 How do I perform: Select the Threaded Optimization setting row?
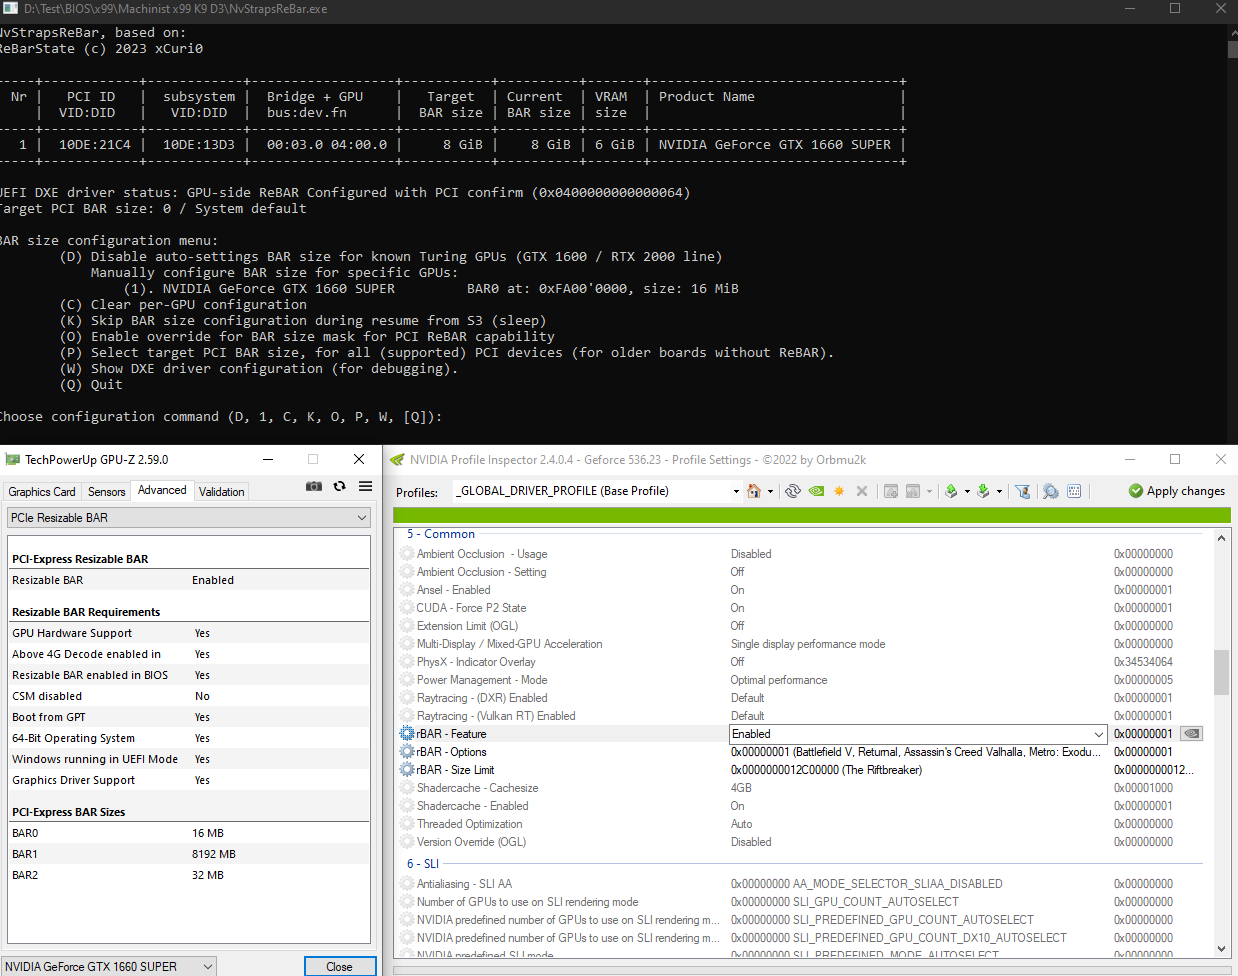[800, 824]
